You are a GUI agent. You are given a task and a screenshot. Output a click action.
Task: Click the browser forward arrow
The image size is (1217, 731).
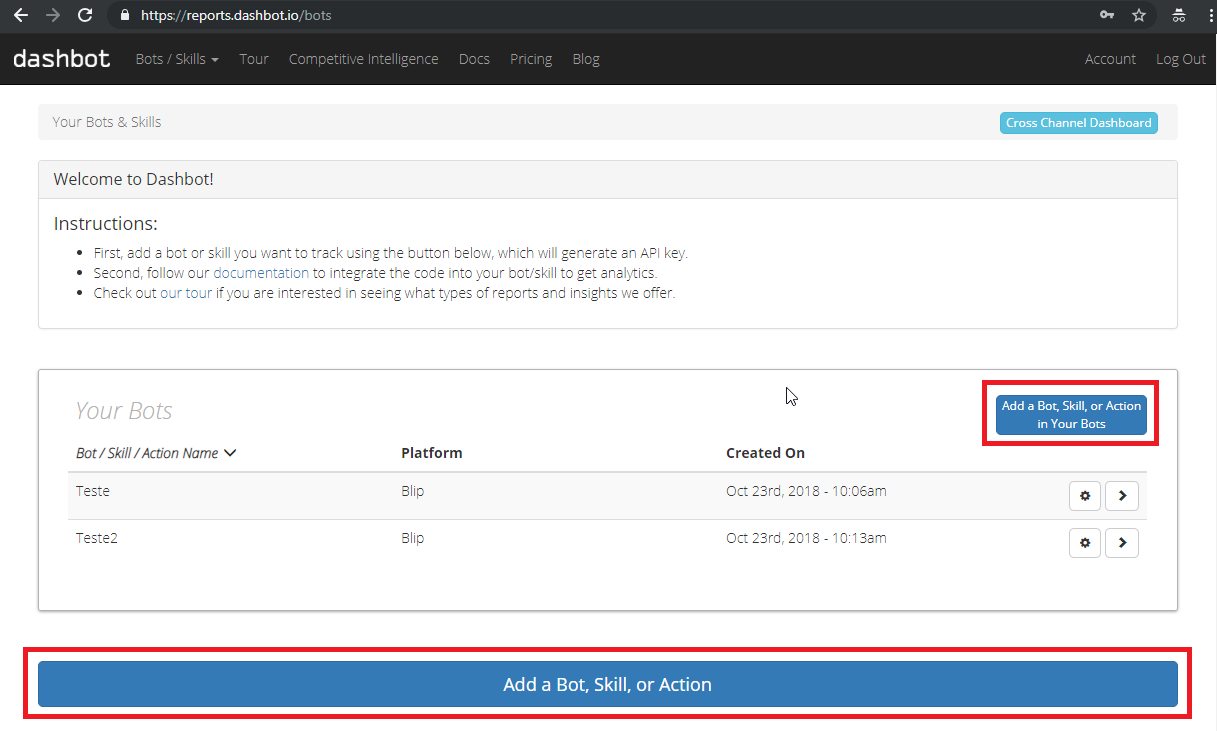(x=53, y=15)
